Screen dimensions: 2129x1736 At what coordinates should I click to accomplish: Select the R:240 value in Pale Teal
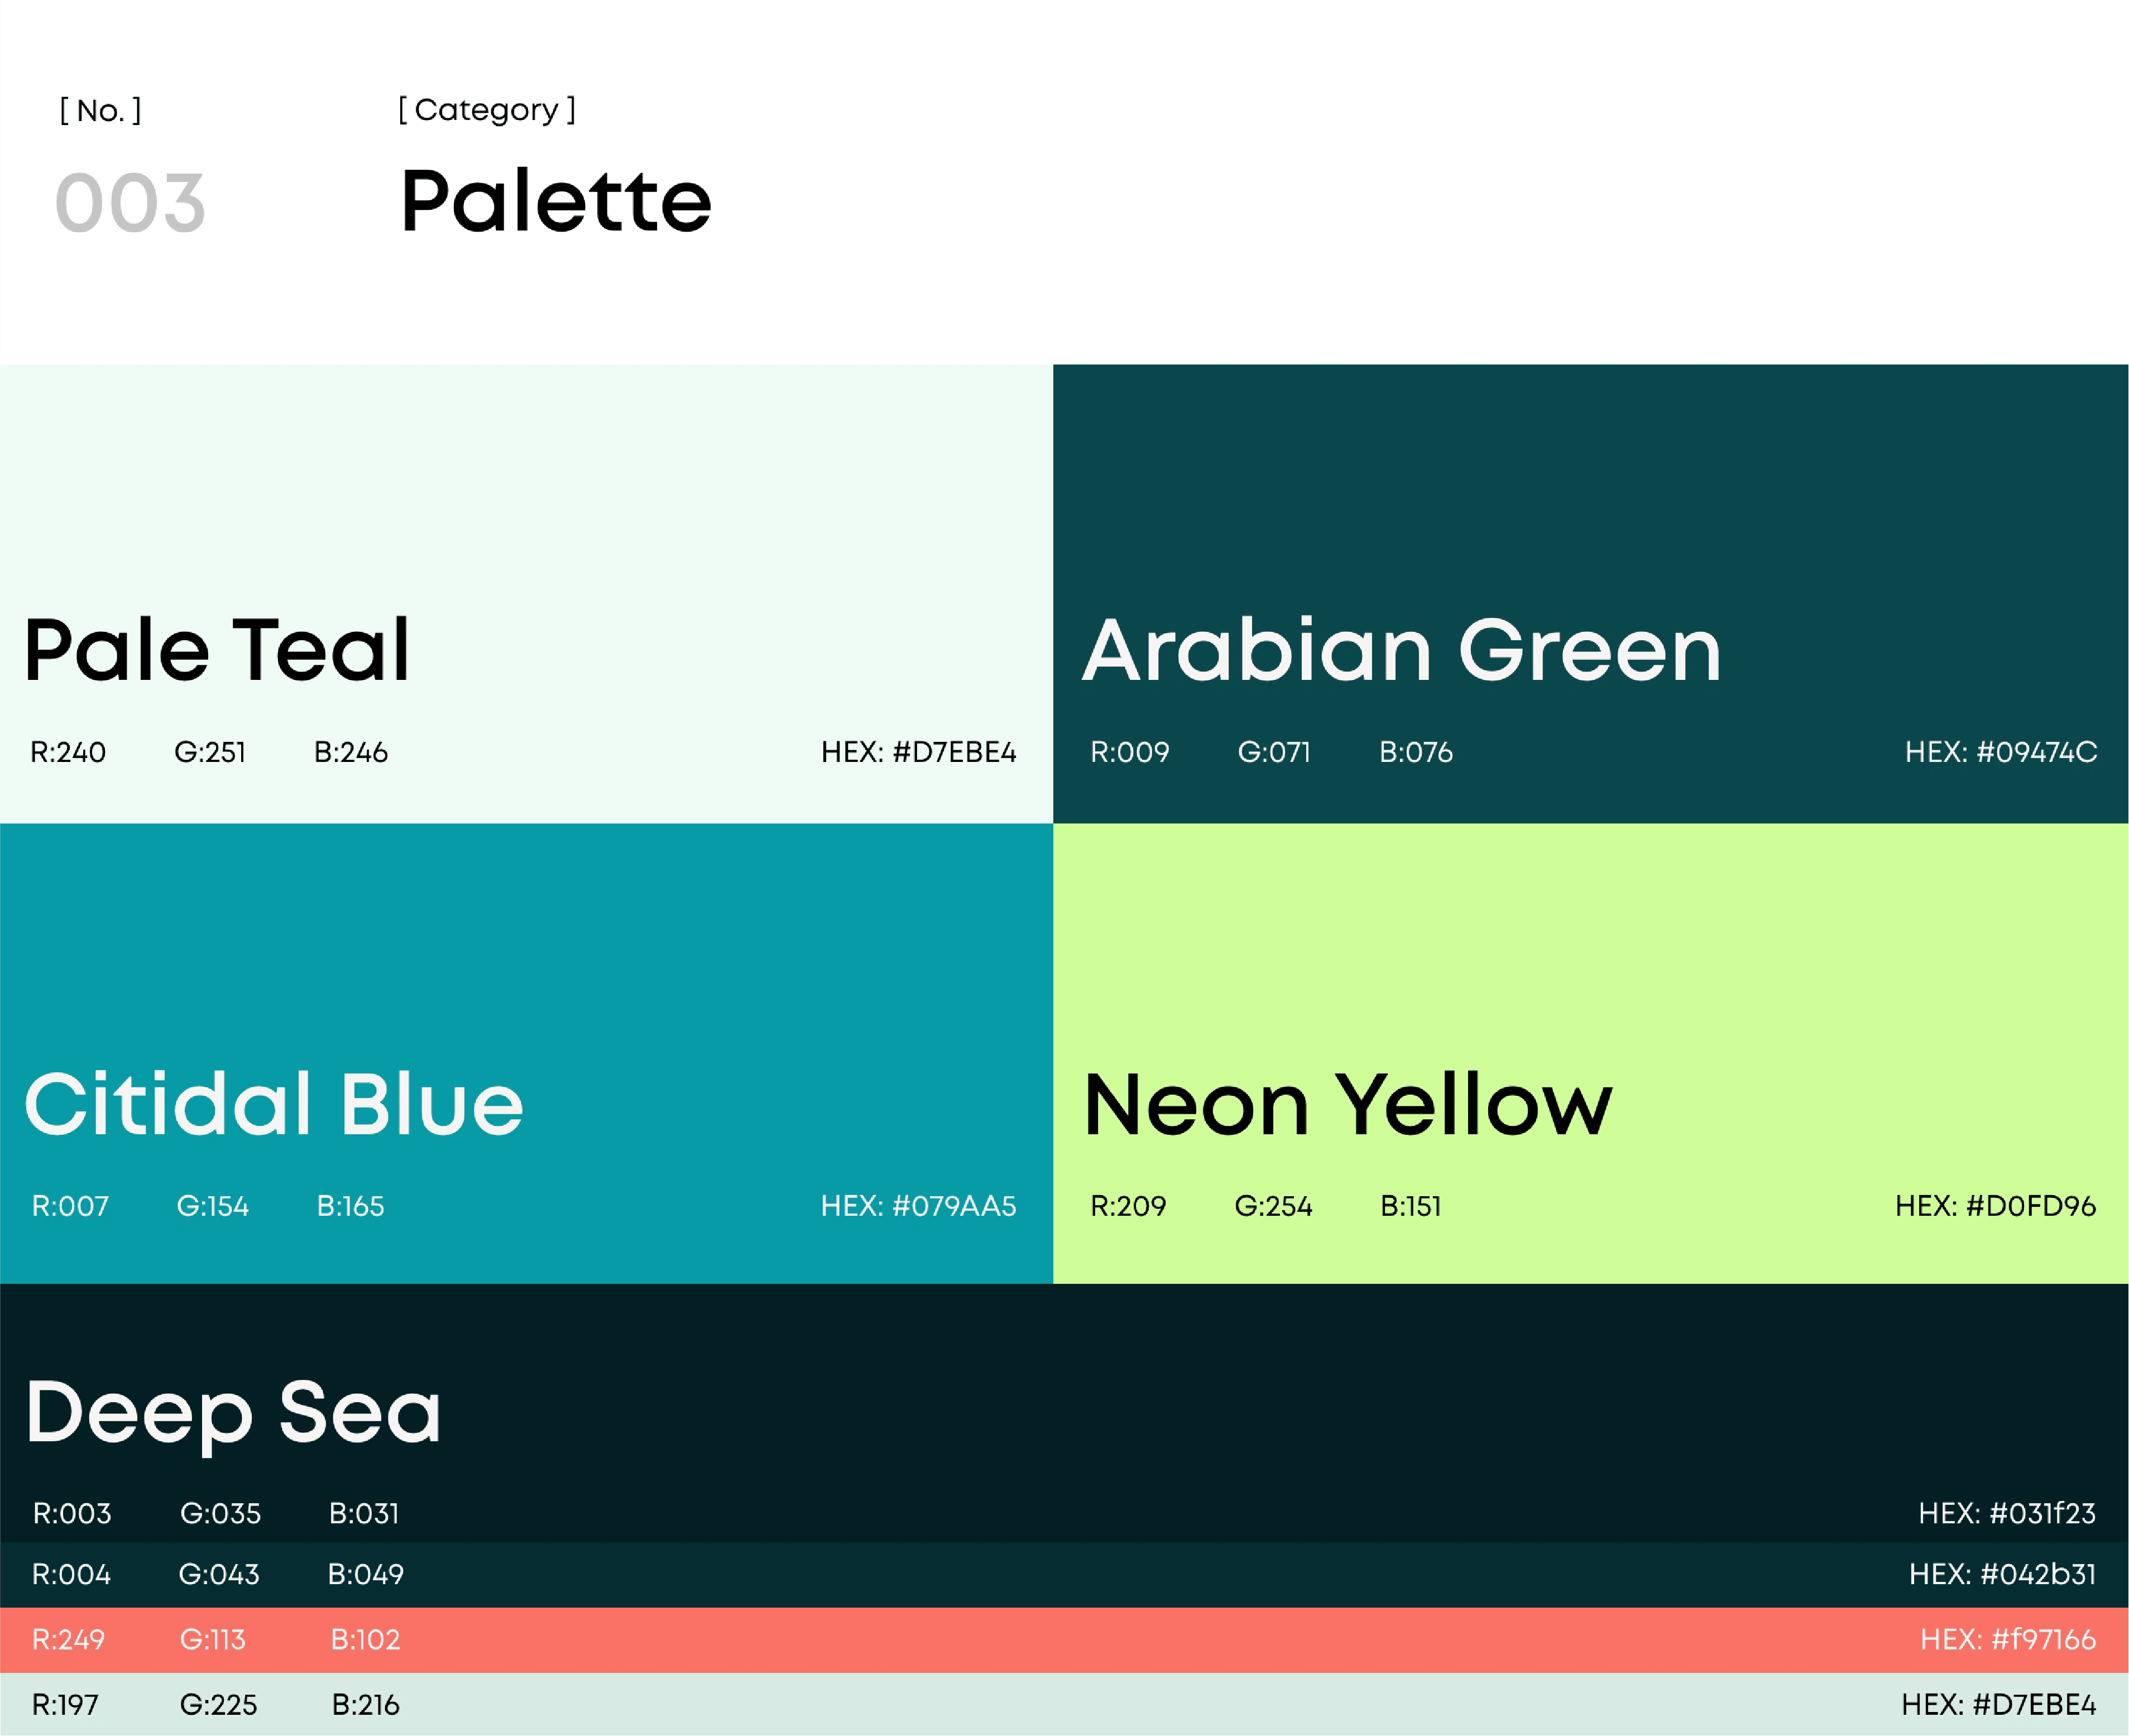[68, 752]
